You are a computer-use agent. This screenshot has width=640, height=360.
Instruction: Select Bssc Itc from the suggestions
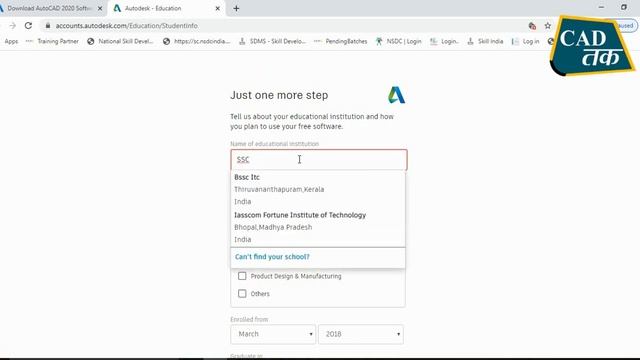[318, 189]
